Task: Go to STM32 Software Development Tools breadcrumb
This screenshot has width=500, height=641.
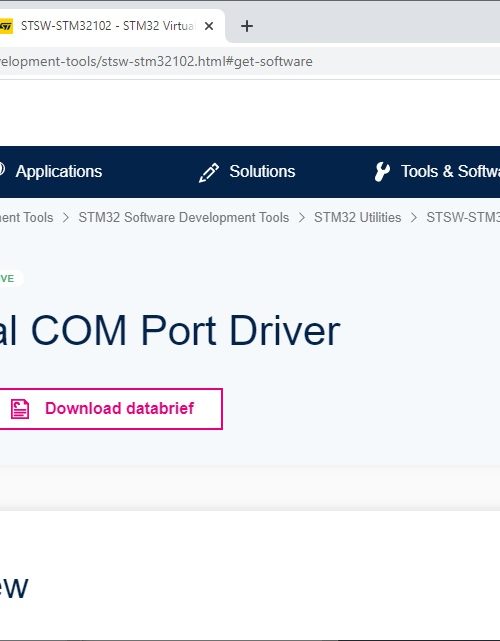Action: 184,217
